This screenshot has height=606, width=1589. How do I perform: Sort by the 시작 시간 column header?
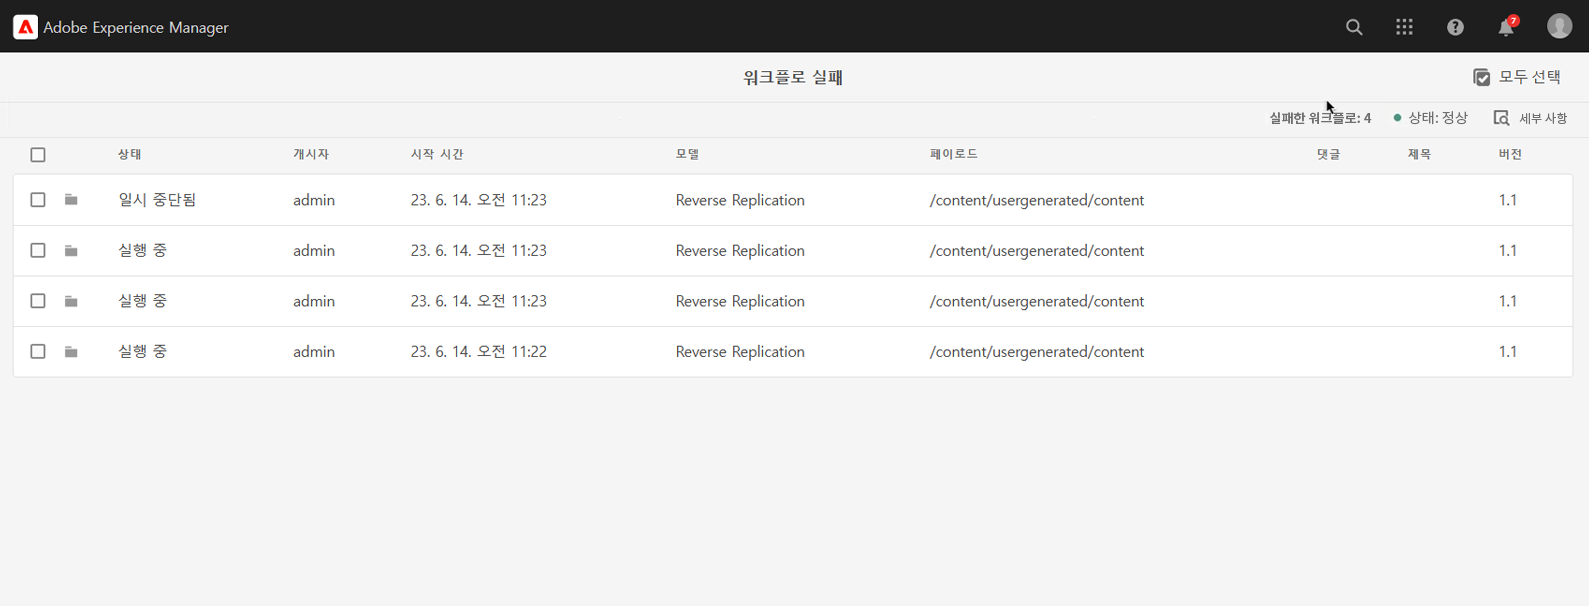click(437, 154)
